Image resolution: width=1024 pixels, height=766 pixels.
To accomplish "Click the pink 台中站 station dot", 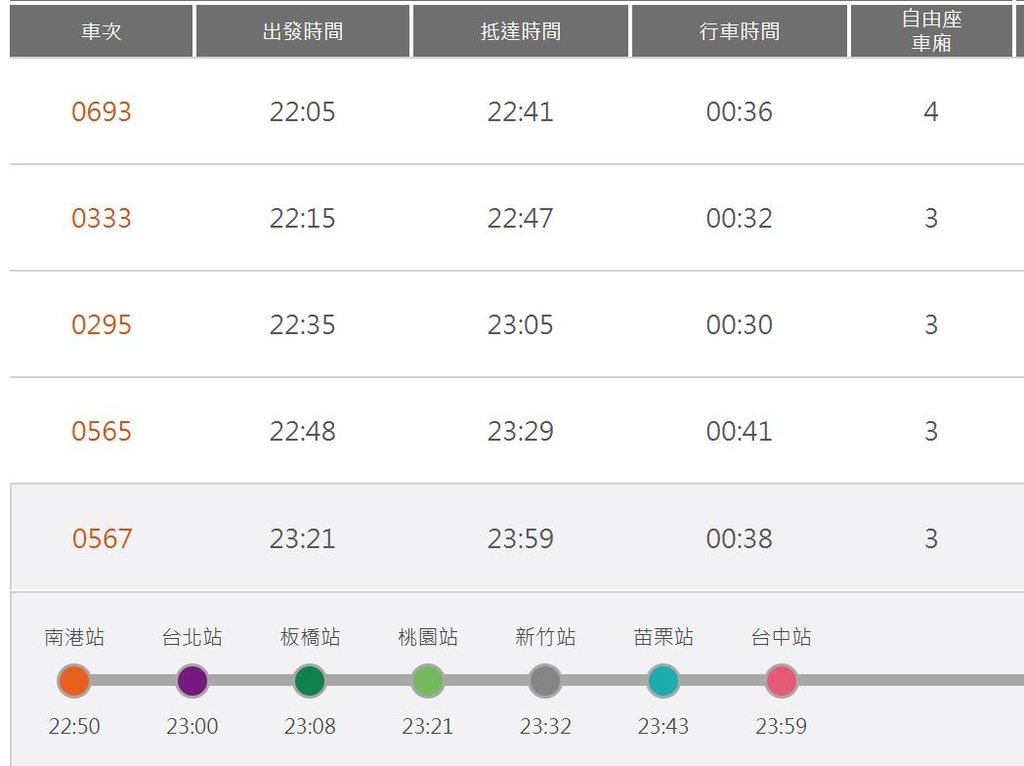I will point(781,680).
